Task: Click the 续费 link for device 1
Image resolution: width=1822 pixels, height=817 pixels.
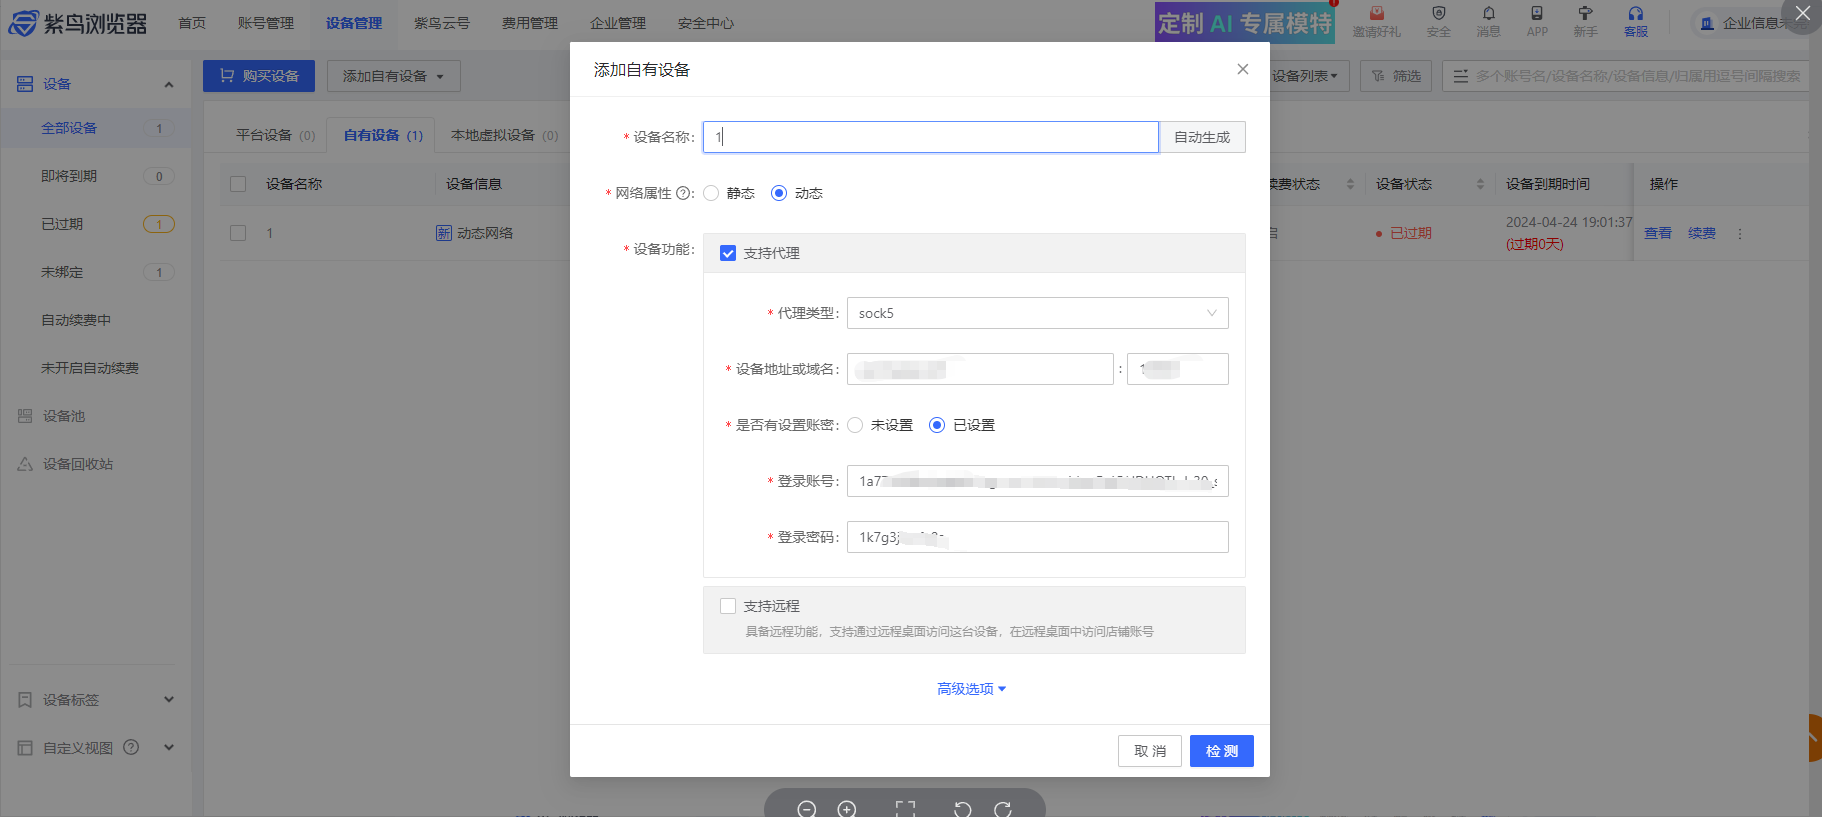Action: [1702, 233]
